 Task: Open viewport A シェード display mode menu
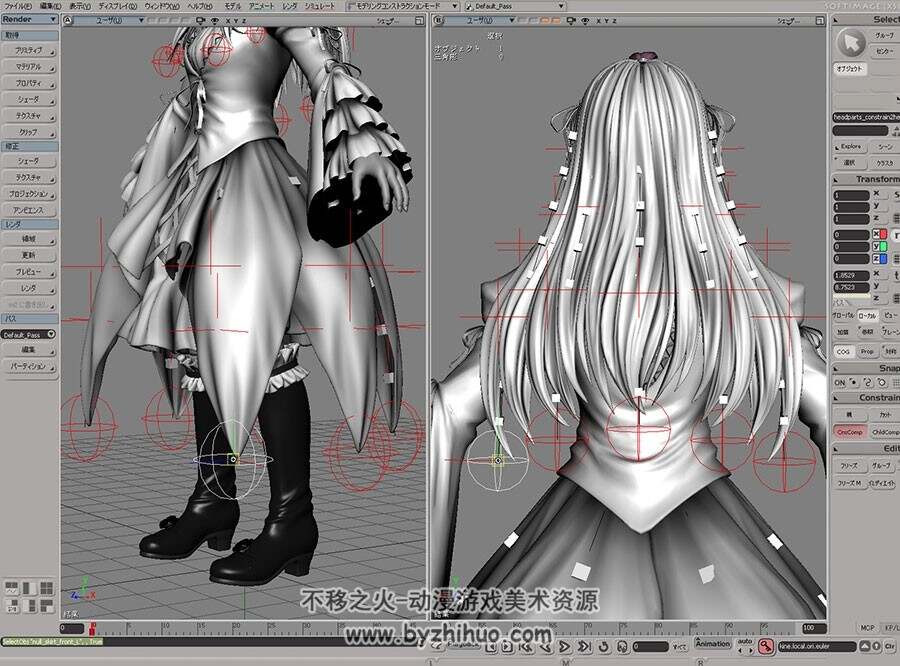pyautogui.click(x=387, y=21)
